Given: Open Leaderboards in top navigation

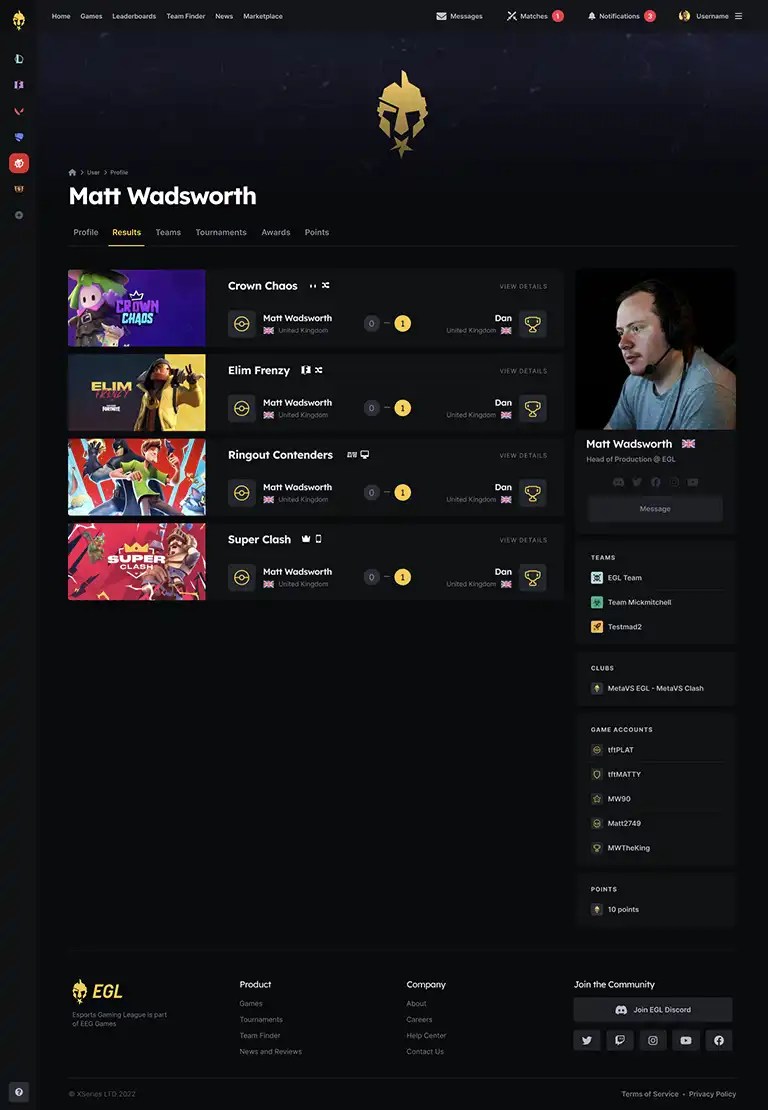Looking at the screenshot, I should [134, 16].
